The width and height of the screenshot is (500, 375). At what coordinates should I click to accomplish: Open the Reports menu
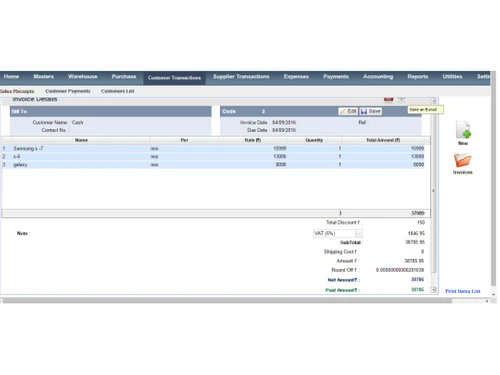418,77
